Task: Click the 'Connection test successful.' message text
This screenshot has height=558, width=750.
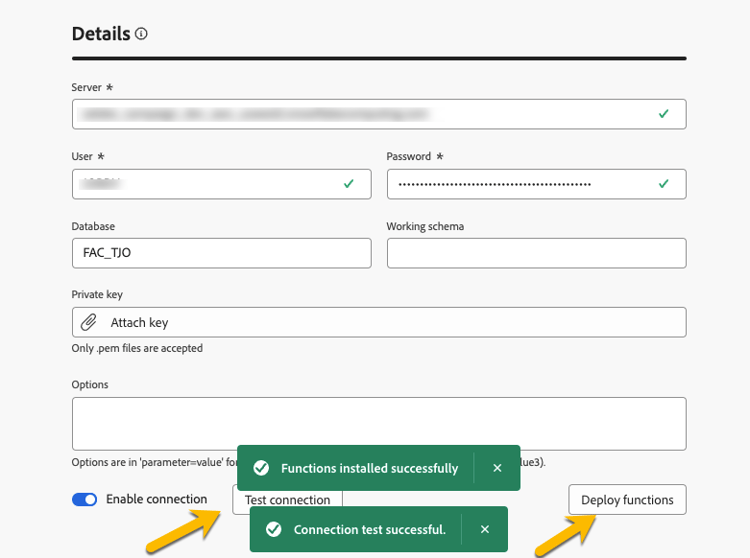Action: (369, 529)
